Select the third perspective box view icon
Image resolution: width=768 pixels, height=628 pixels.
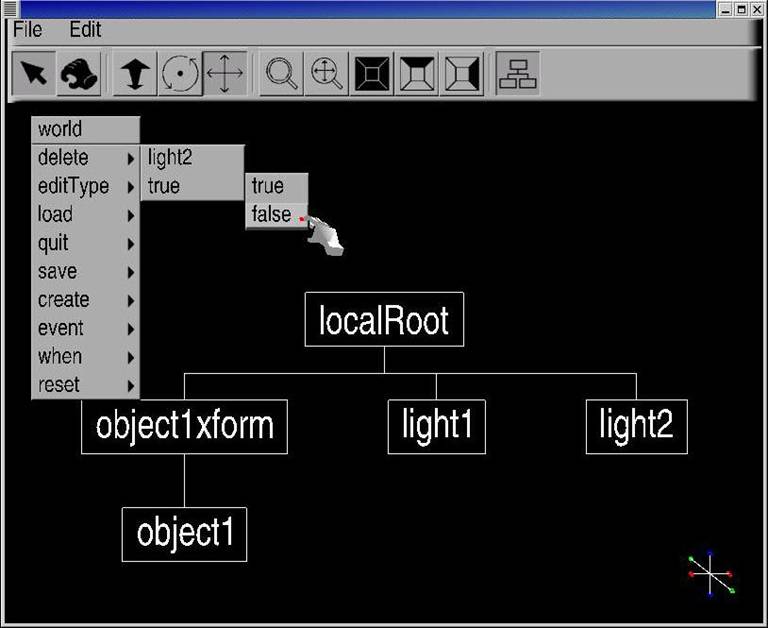[461, 73]
